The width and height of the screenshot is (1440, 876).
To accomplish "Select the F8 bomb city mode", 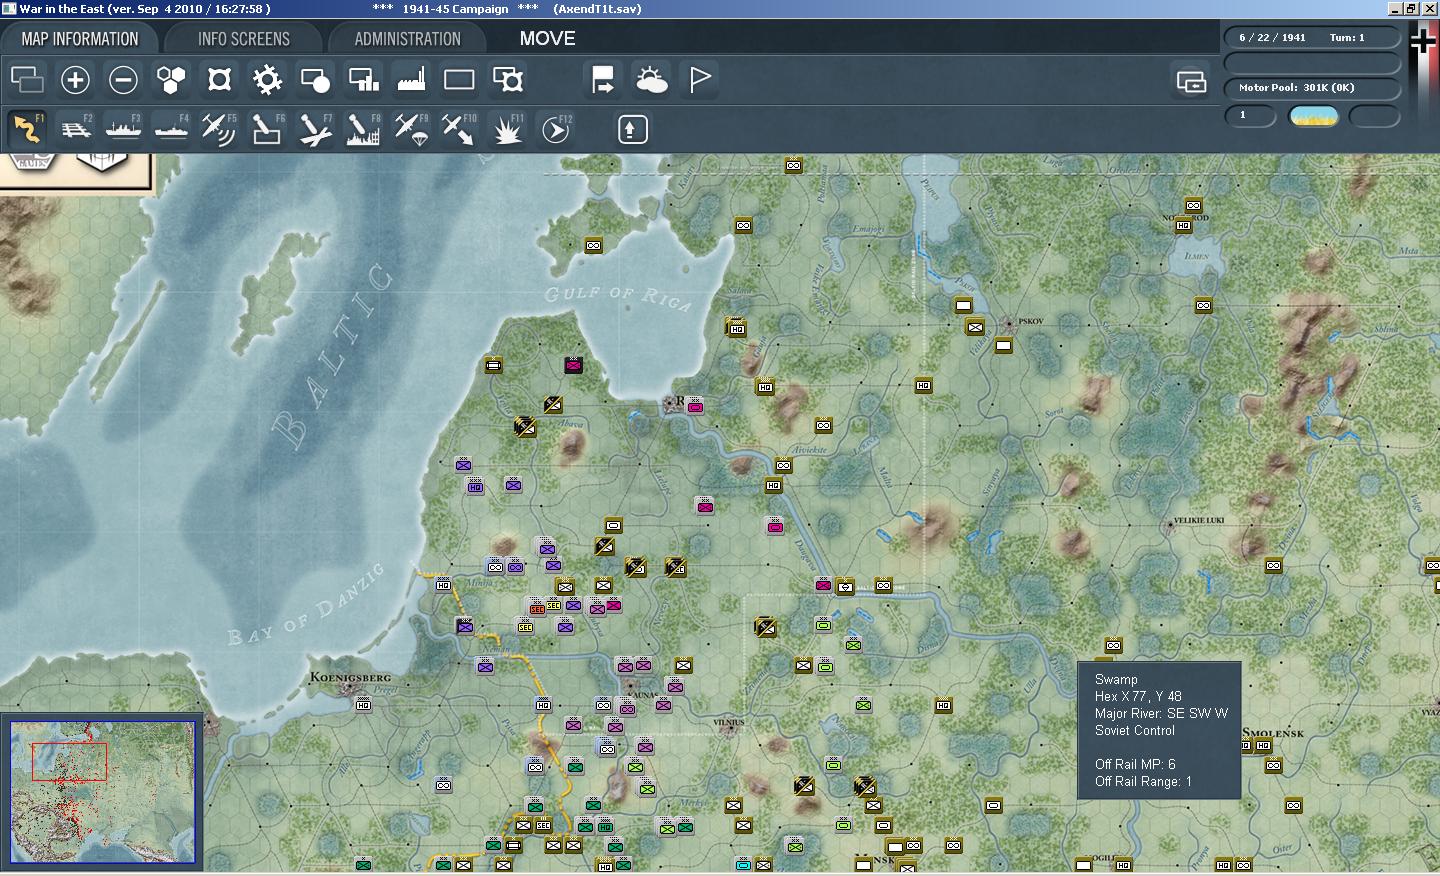I will tap(363, 129).
